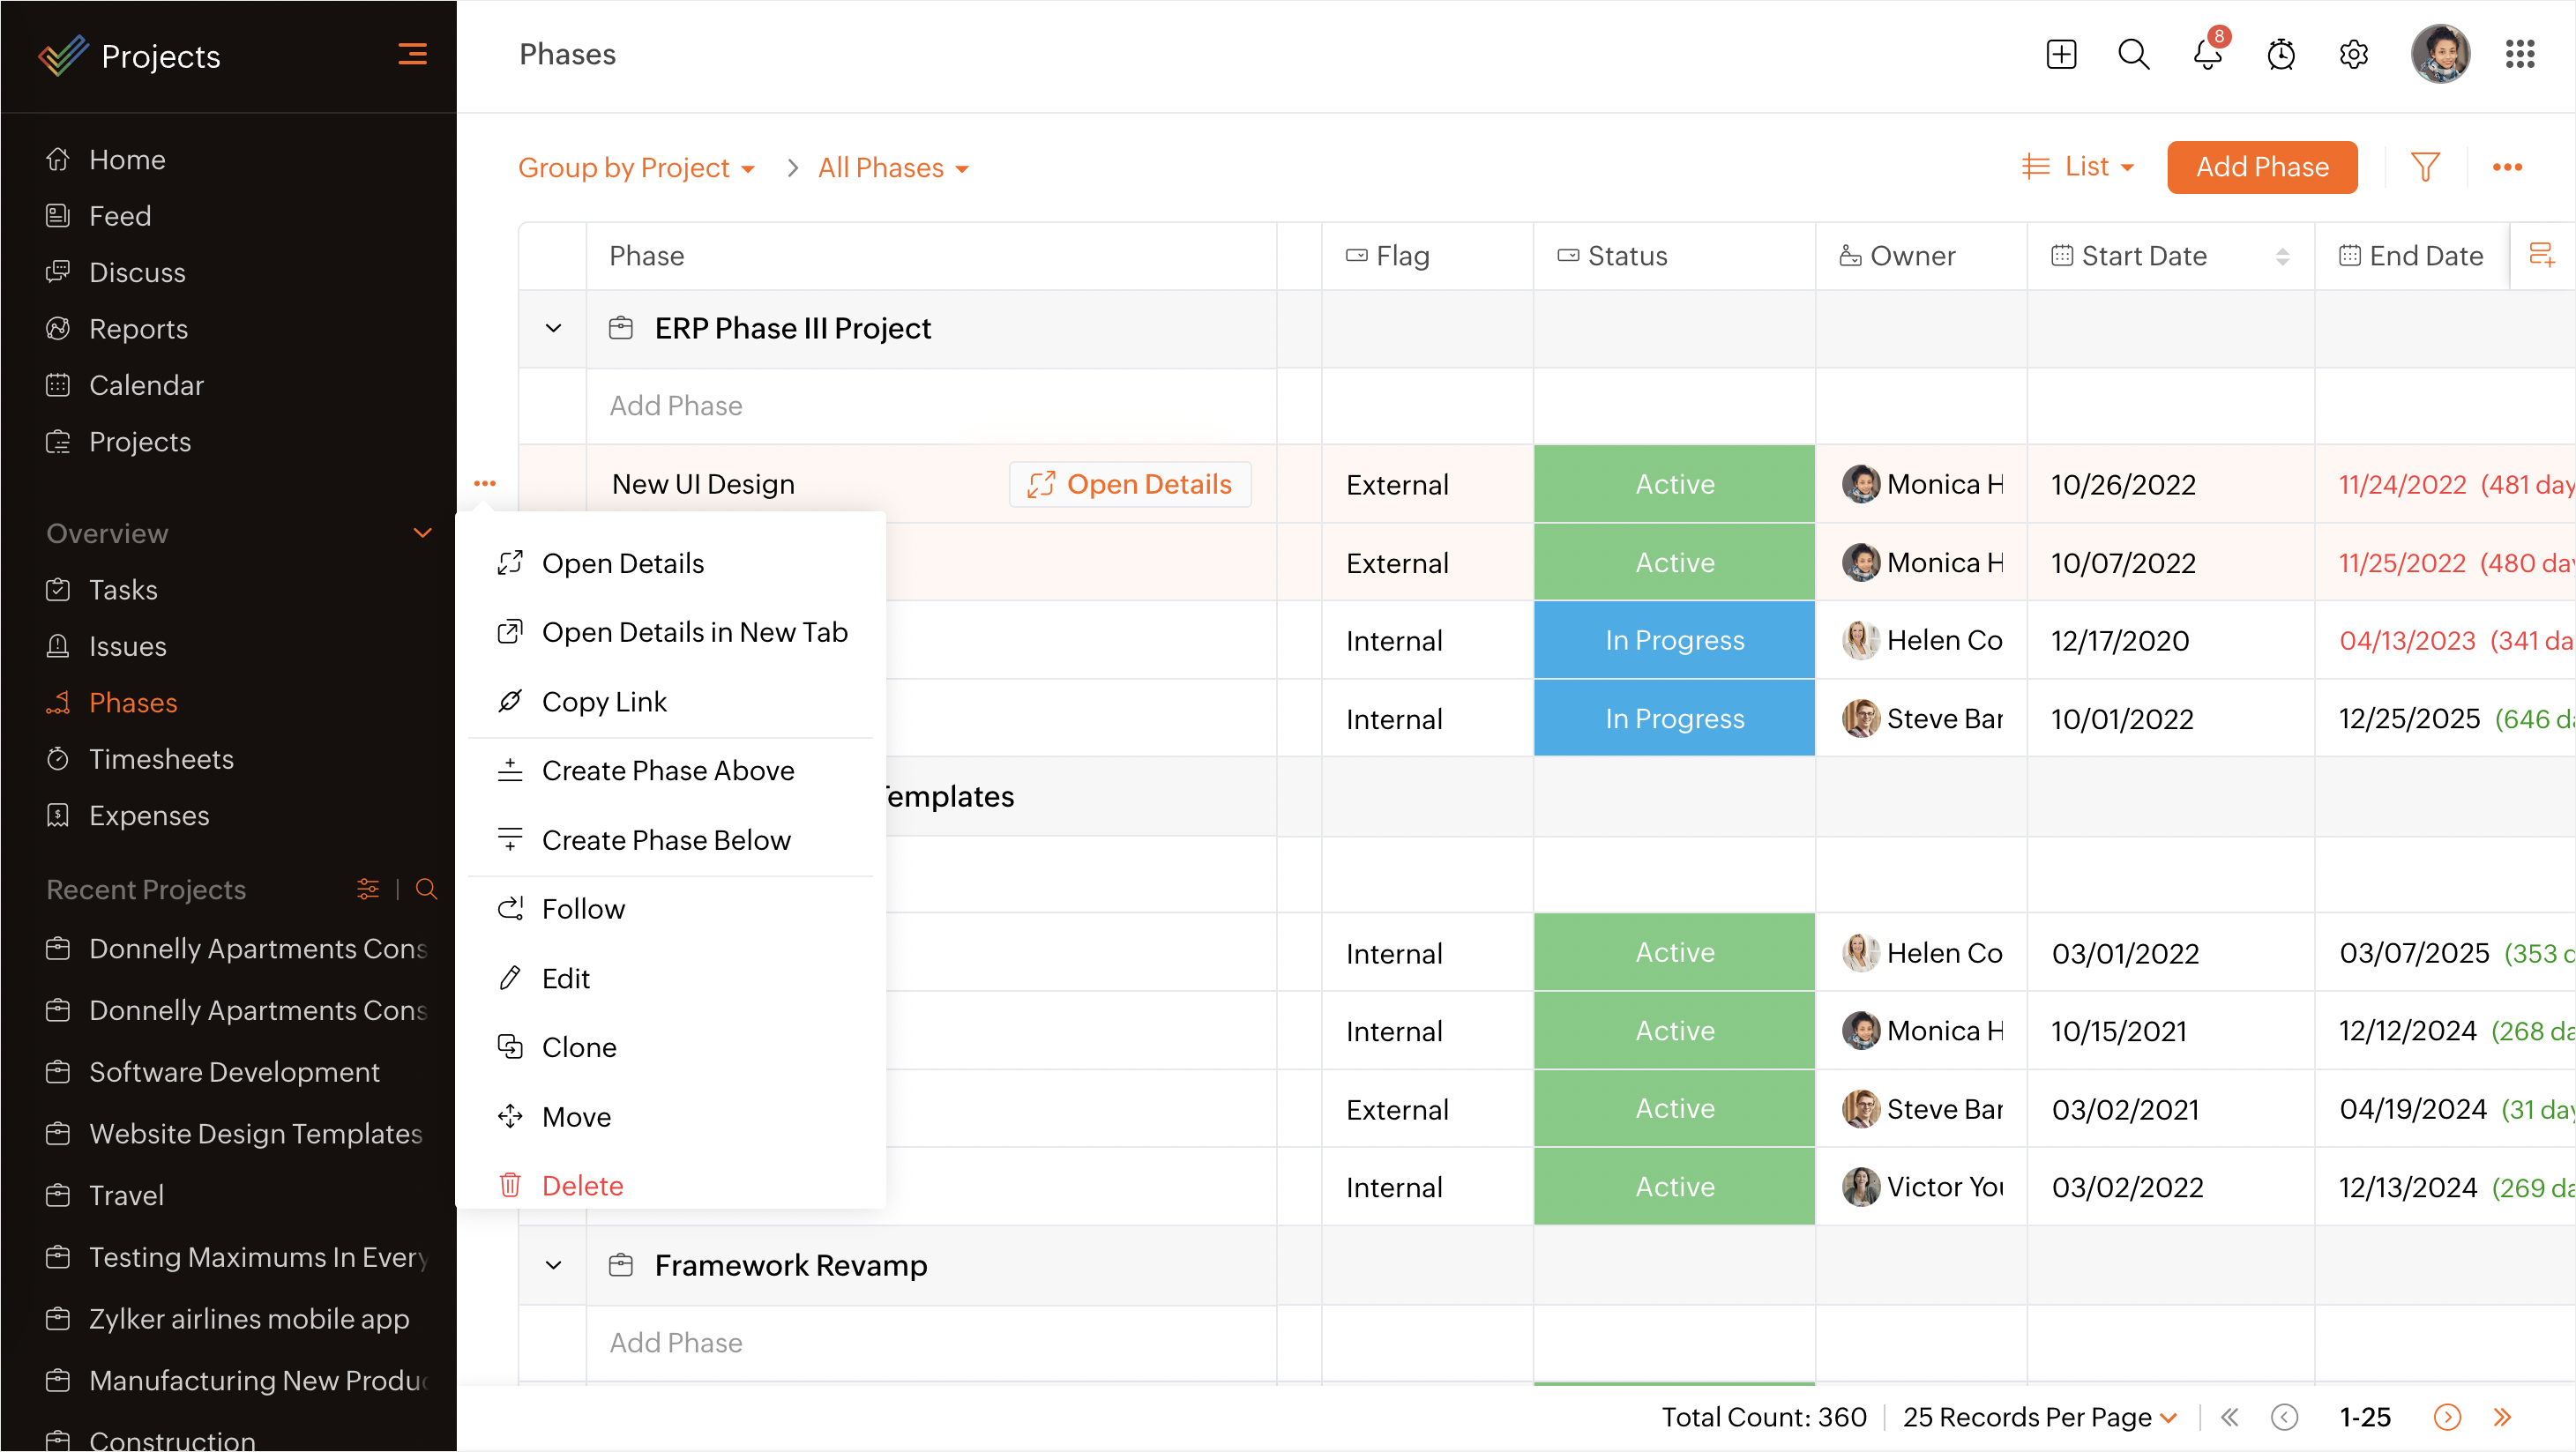2576x1452 pixels.
Task: Open the filter funnel icon
Action: (2425, 167)
